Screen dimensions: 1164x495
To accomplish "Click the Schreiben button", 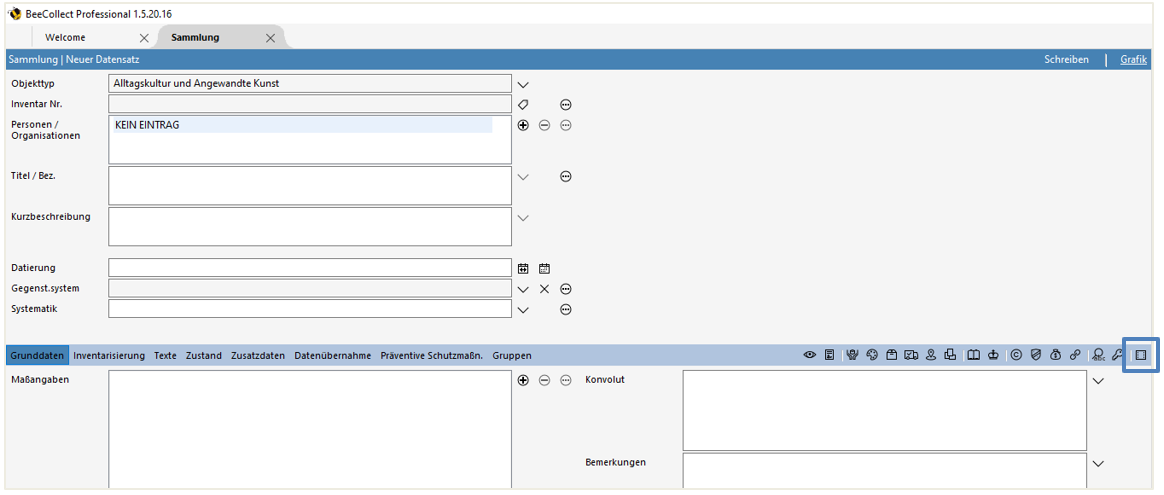I will click(x=1066, y=60).
